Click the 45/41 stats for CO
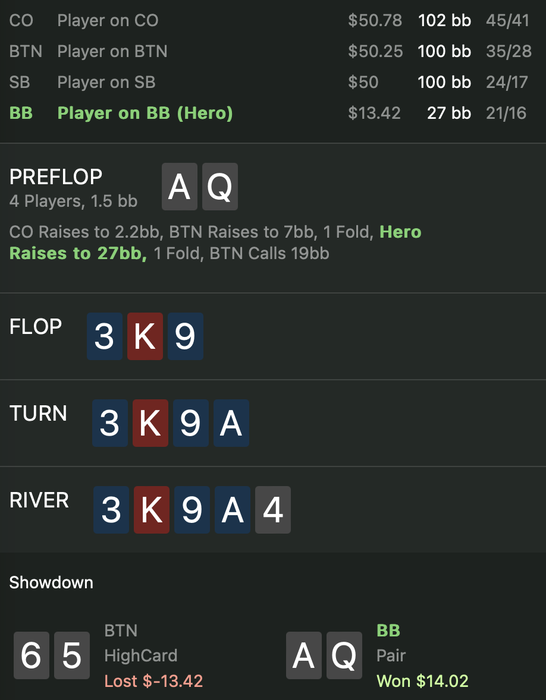 508,21
